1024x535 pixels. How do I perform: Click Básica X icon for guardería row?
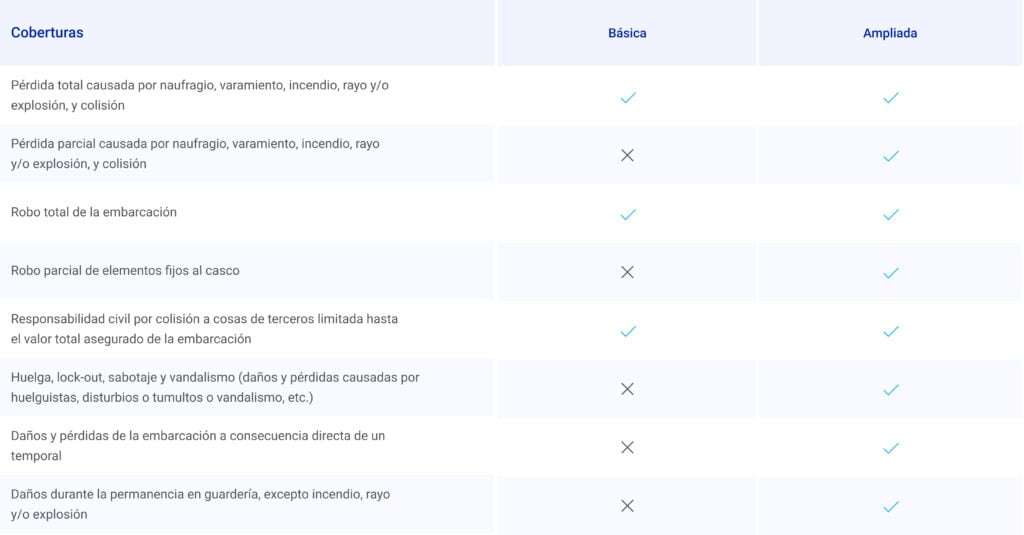click(628, 506)
